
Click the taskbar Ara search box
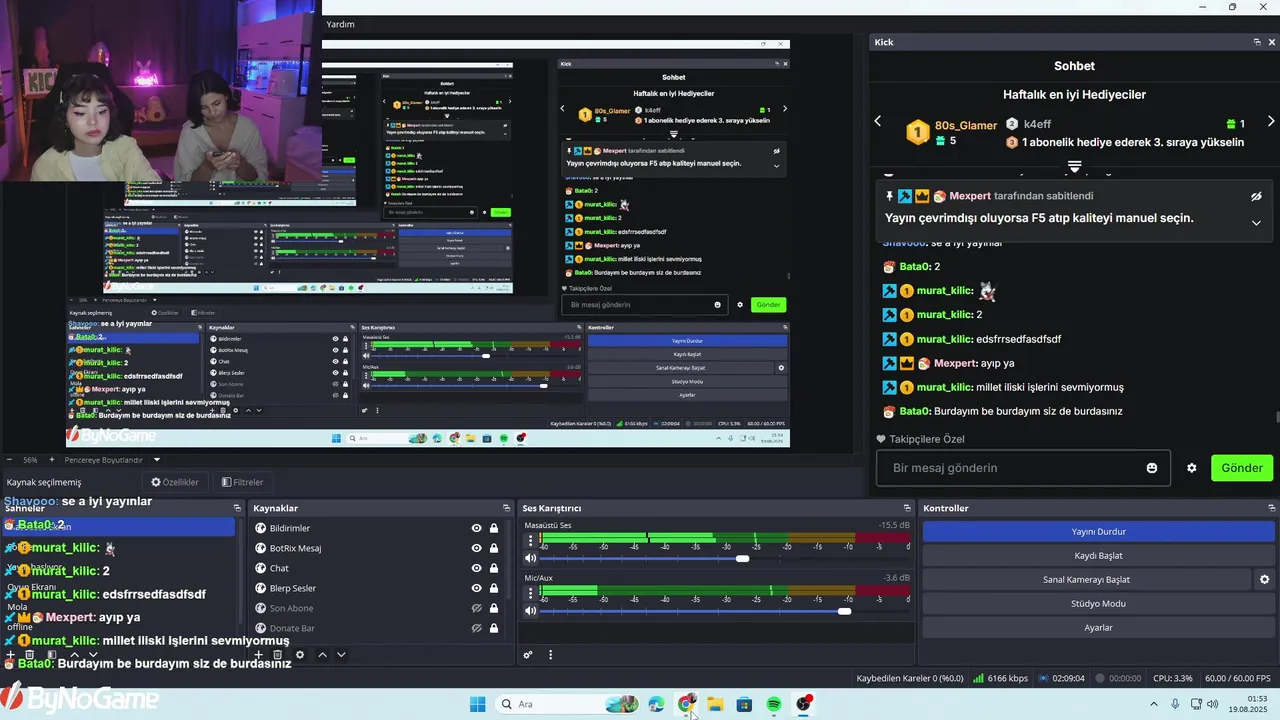pyautogui.click(x=566, y=704)
